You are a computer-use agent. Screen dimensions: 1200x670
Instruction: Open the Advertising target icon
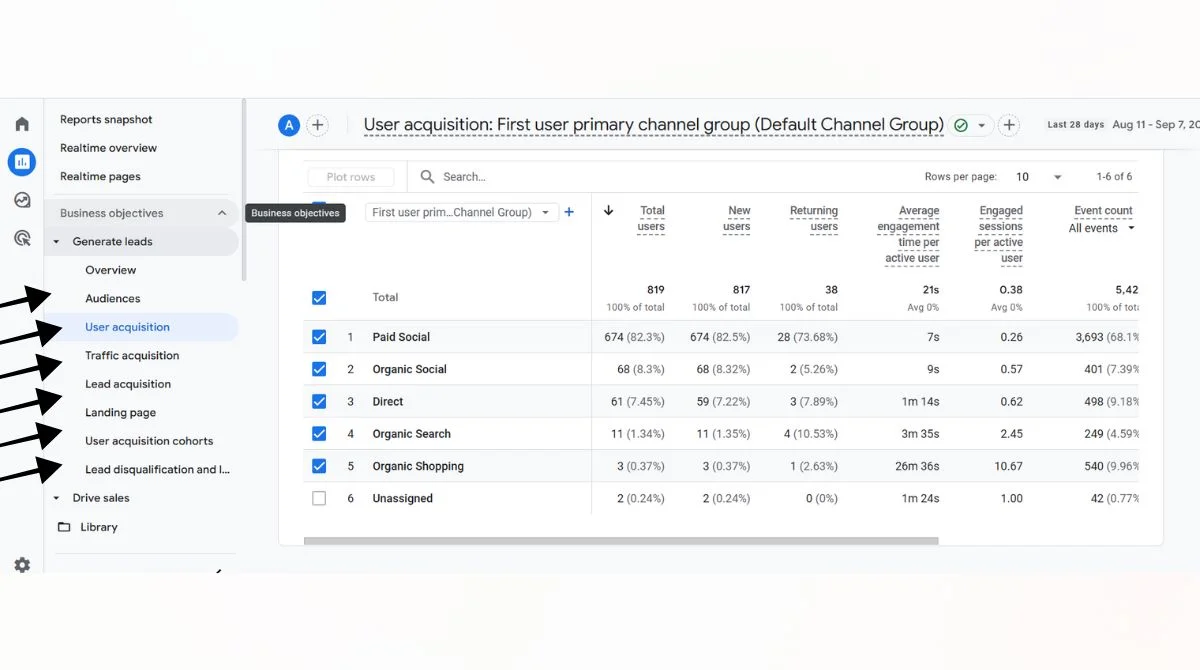(22, 238)
